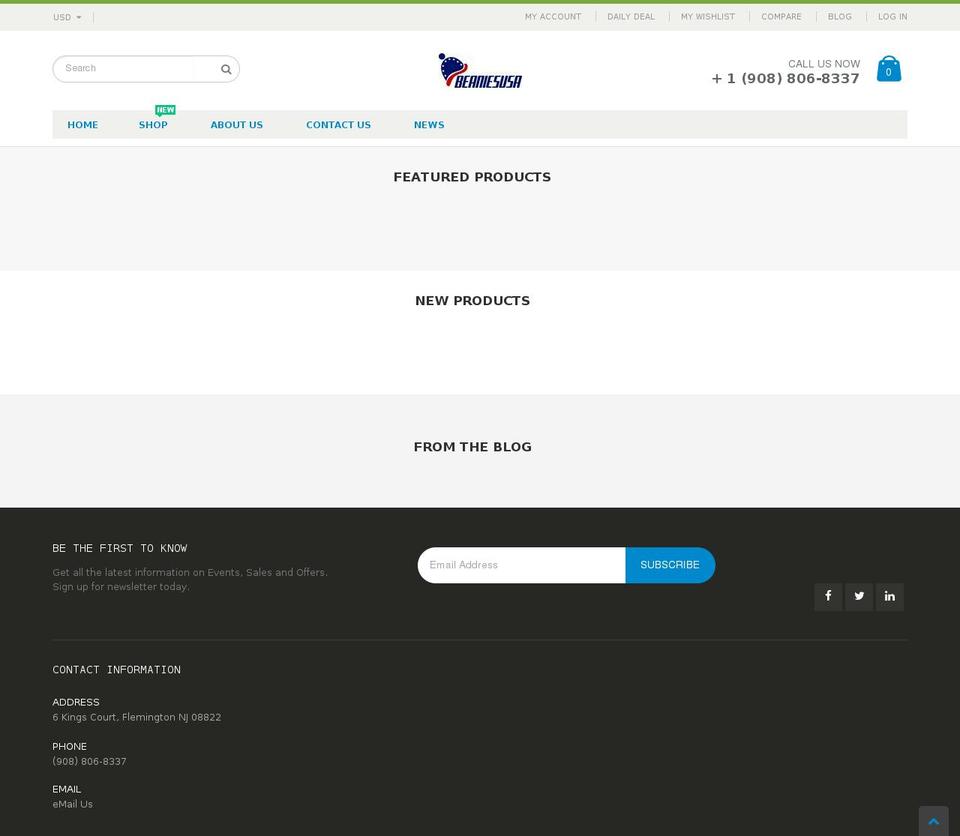Open the shopping bag cart icon
The image size is (960, 836).
coord(888,69)
